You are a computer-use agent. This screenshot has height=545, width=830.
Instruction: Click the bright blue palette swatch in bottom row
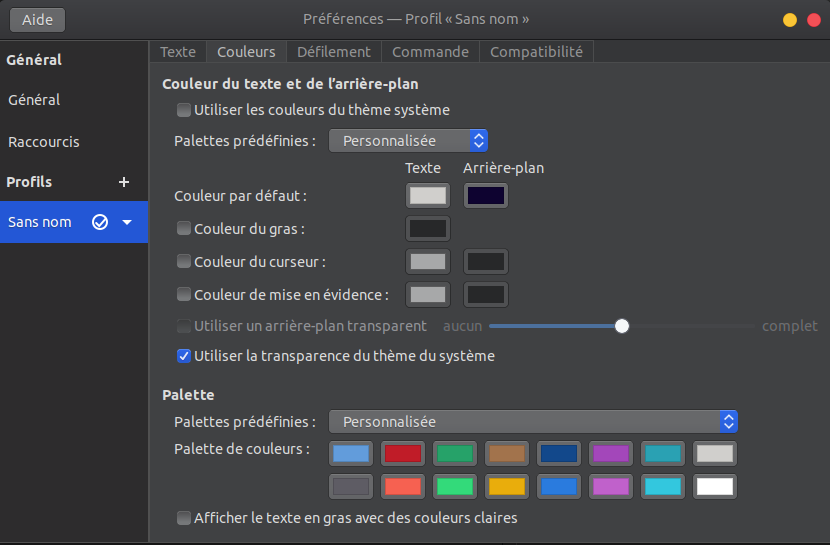[x=559, y=486]
